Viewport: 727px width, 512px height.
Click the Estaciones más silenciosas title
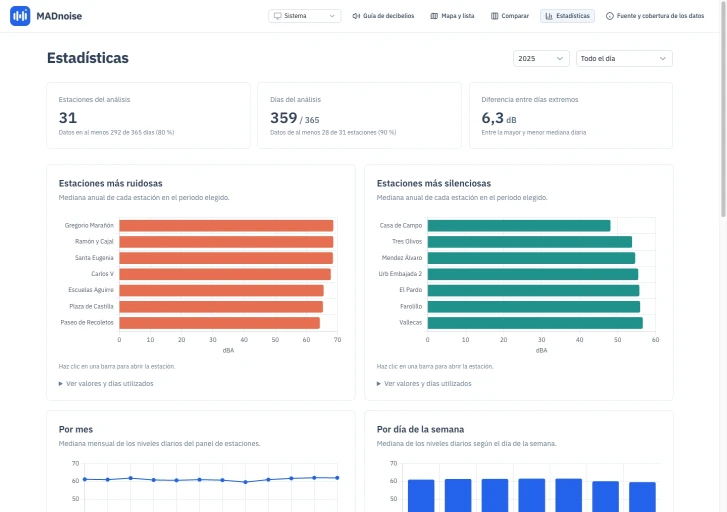tap(434, 183)
